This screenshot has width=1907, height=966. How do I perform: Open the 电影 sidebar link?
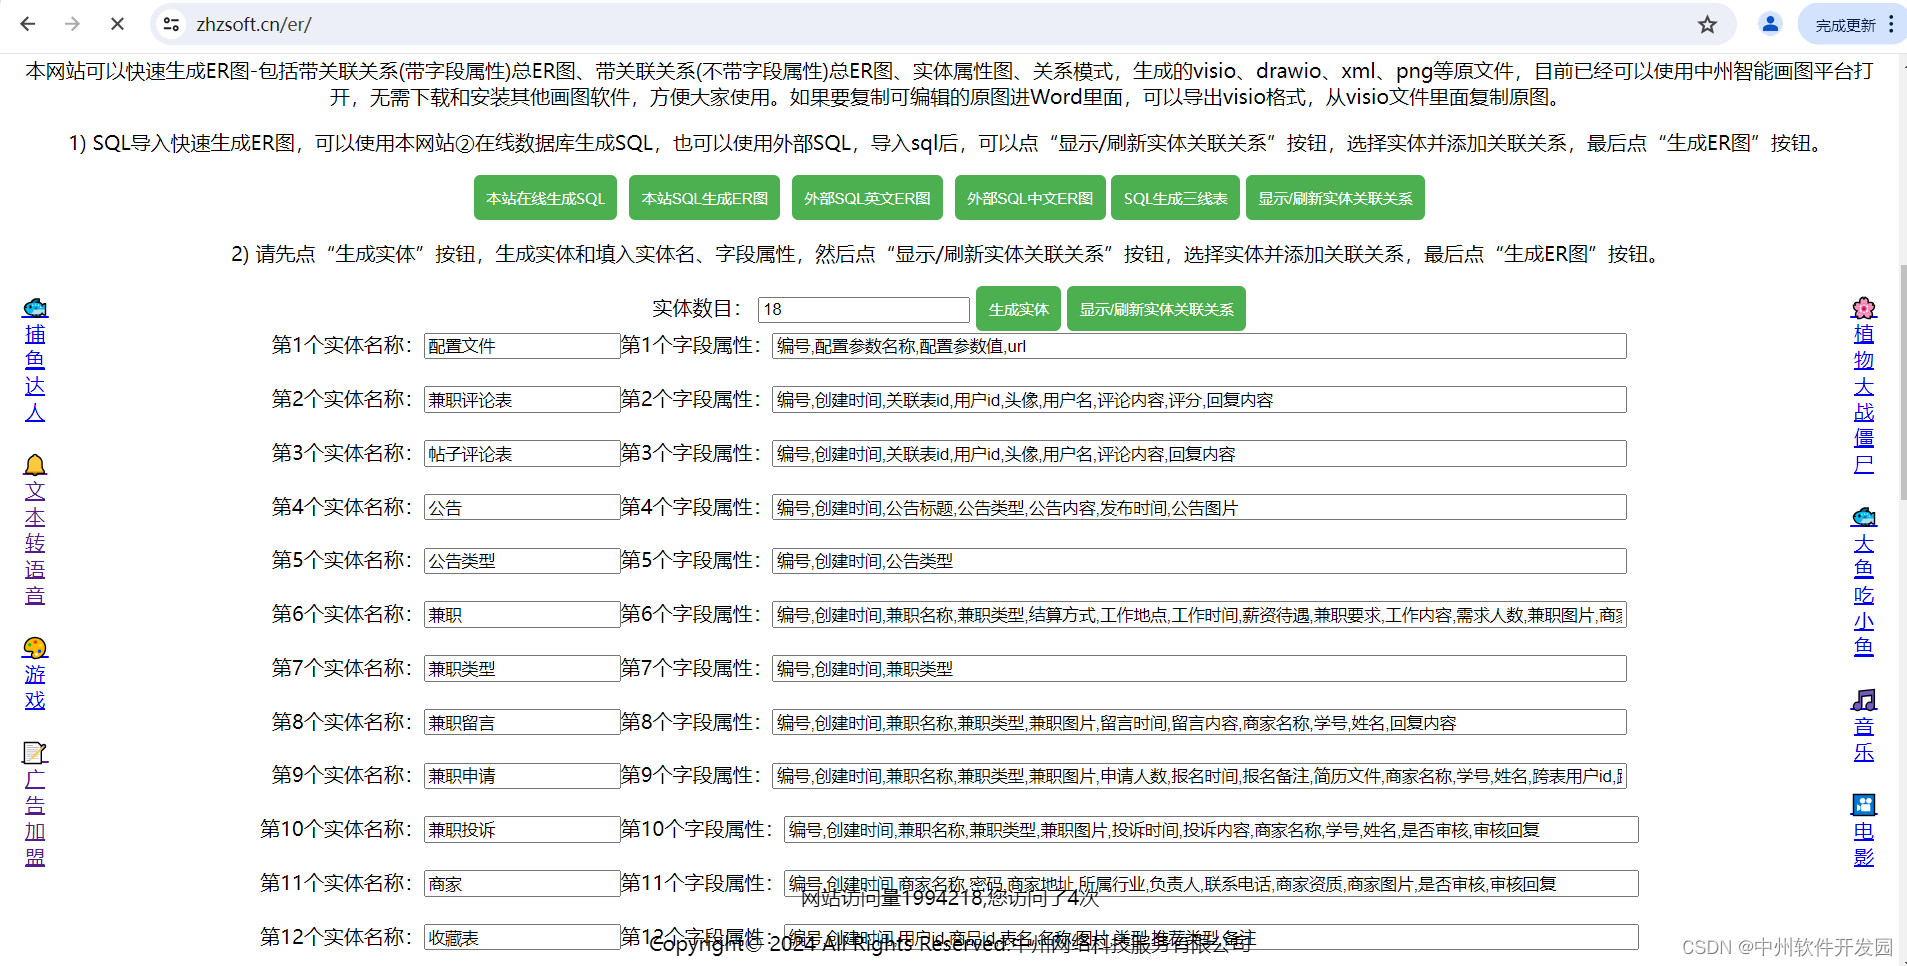click(1864, 844)
